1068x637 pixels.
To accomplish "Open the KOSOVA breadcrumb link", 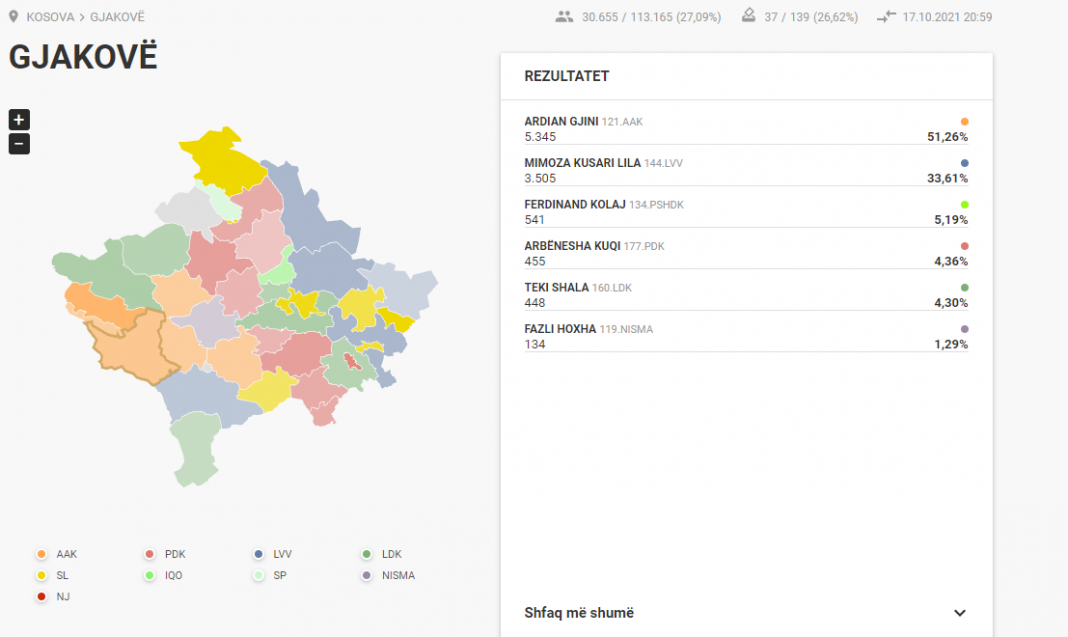I will (x=50, y=17).
